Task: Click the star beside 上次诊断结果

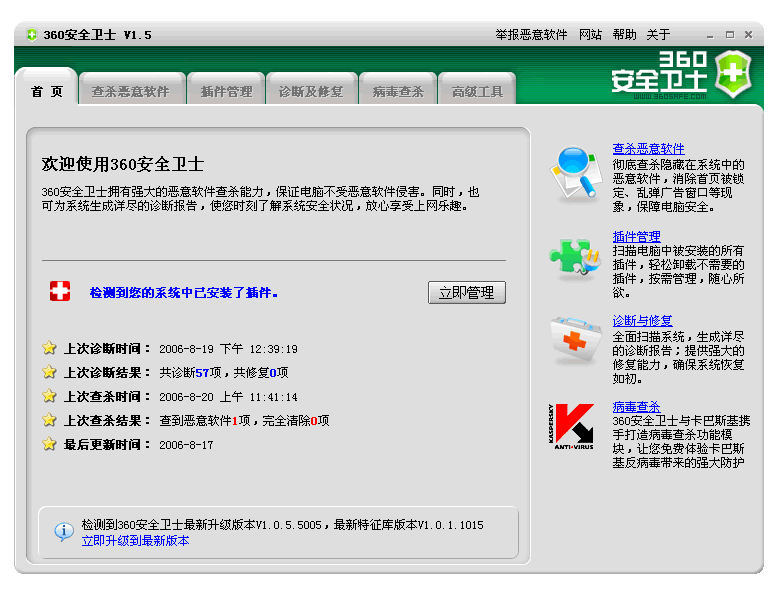Action: [x=49, y=371]
